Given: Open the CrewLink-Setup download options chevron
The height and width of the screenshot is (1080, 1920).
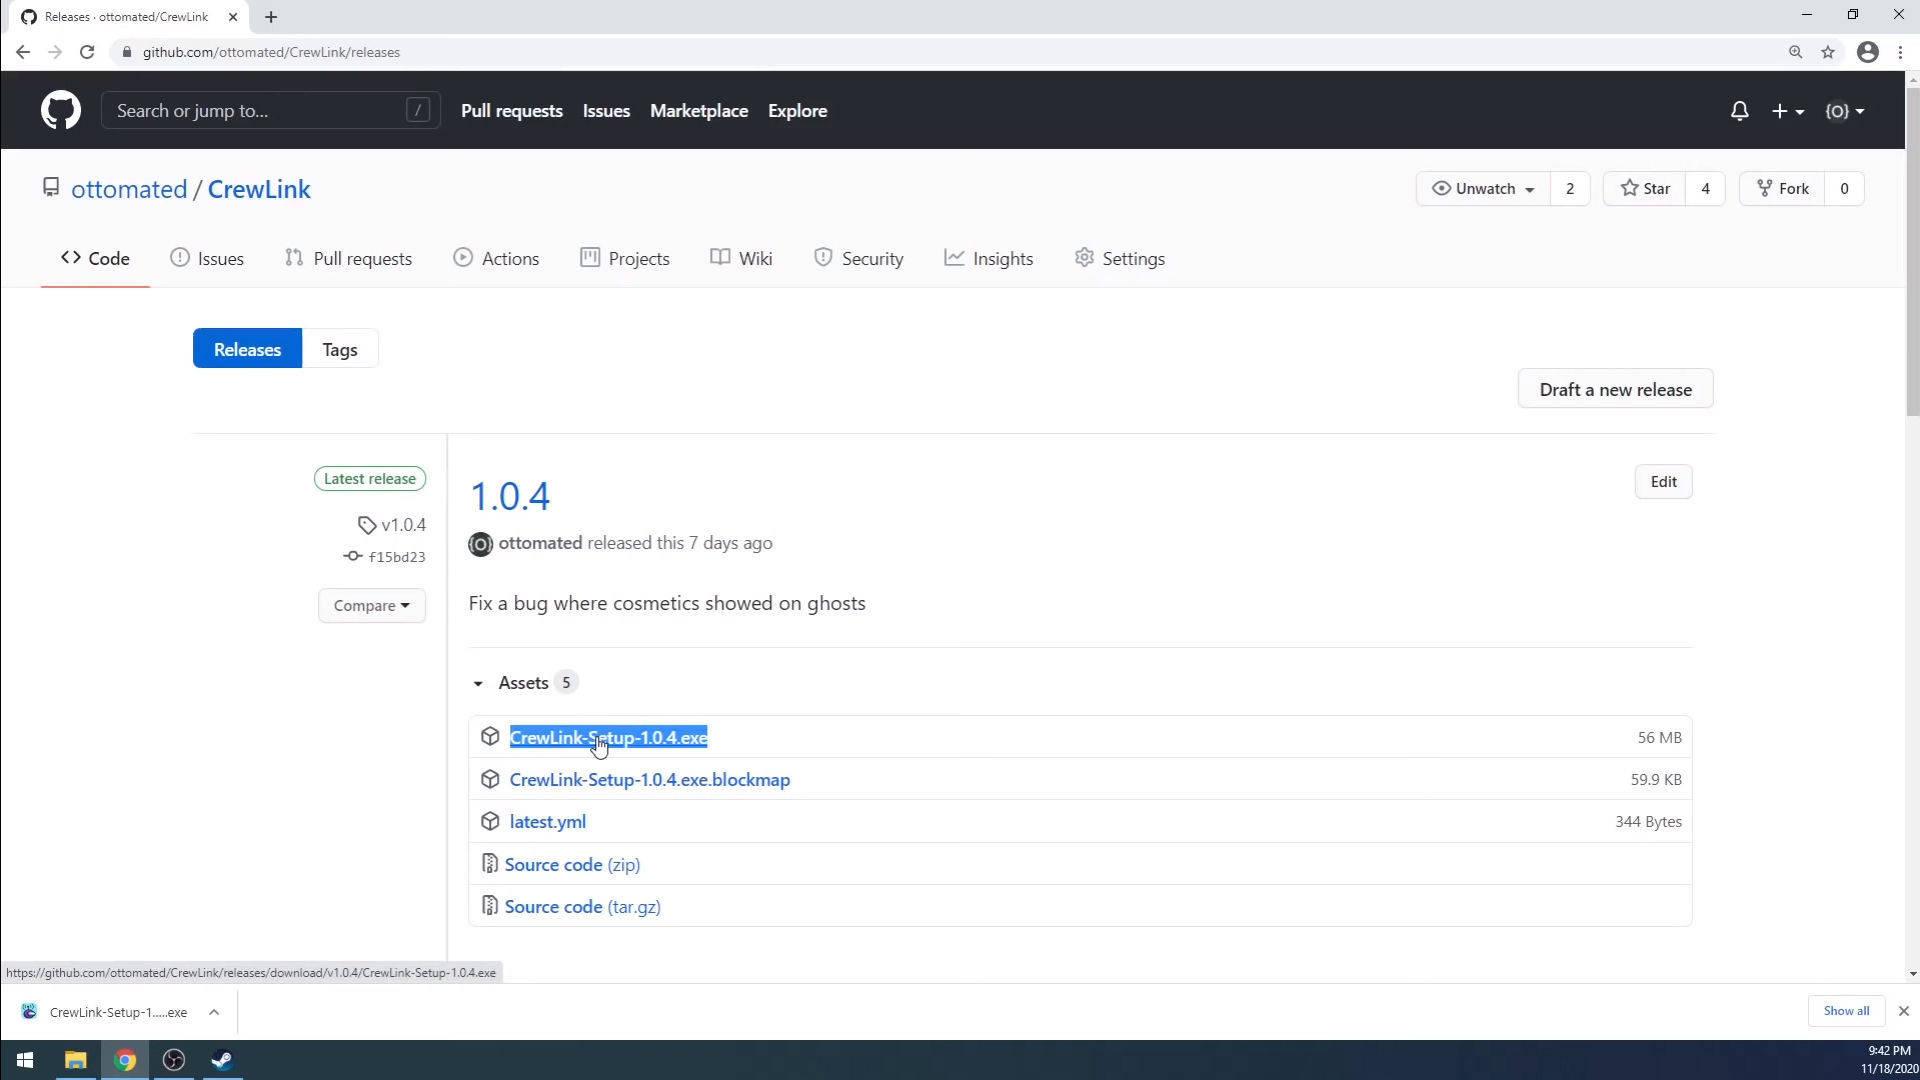Looking at the screenshot, I should click(x=214, y=1012).
